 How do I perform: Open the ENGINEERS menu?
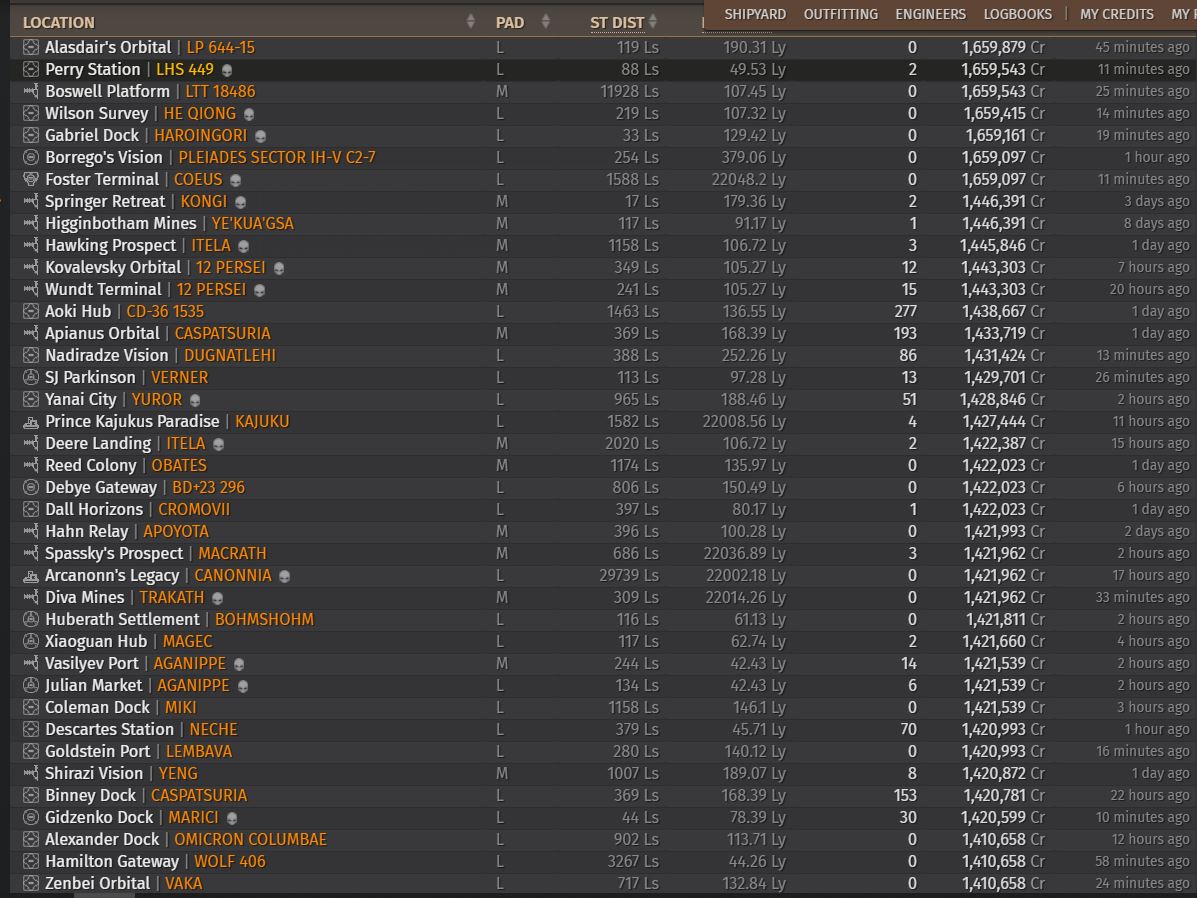click(x=931, y=14)
